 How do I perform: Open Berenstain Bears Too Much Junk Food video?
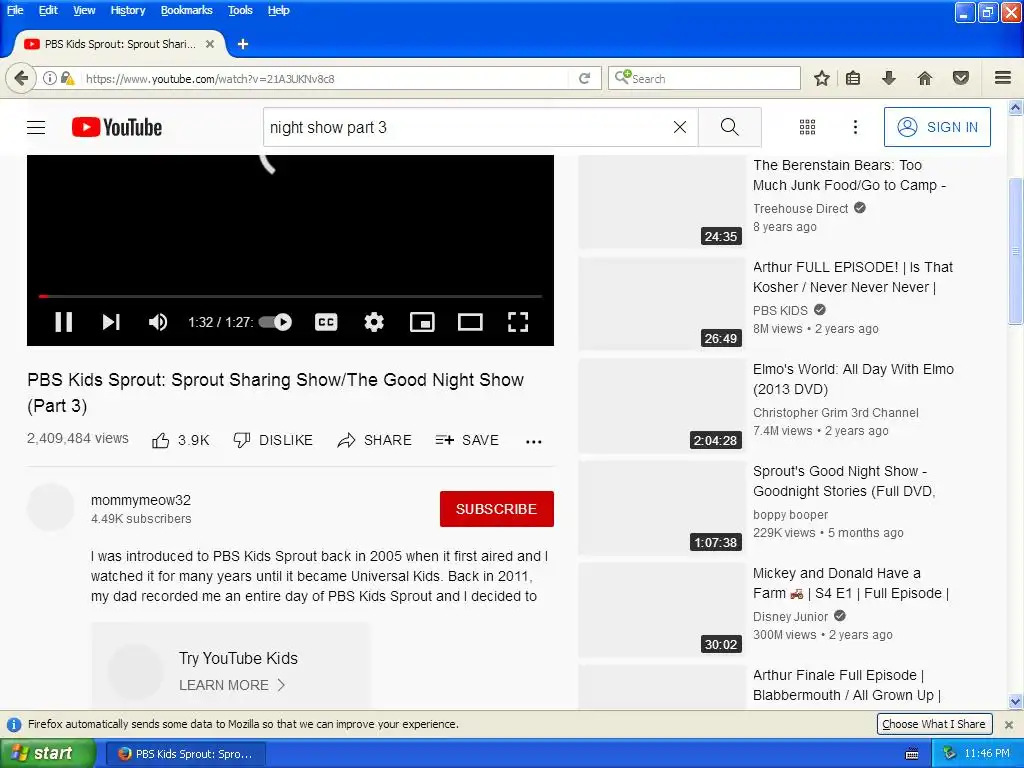click(849, 175)
